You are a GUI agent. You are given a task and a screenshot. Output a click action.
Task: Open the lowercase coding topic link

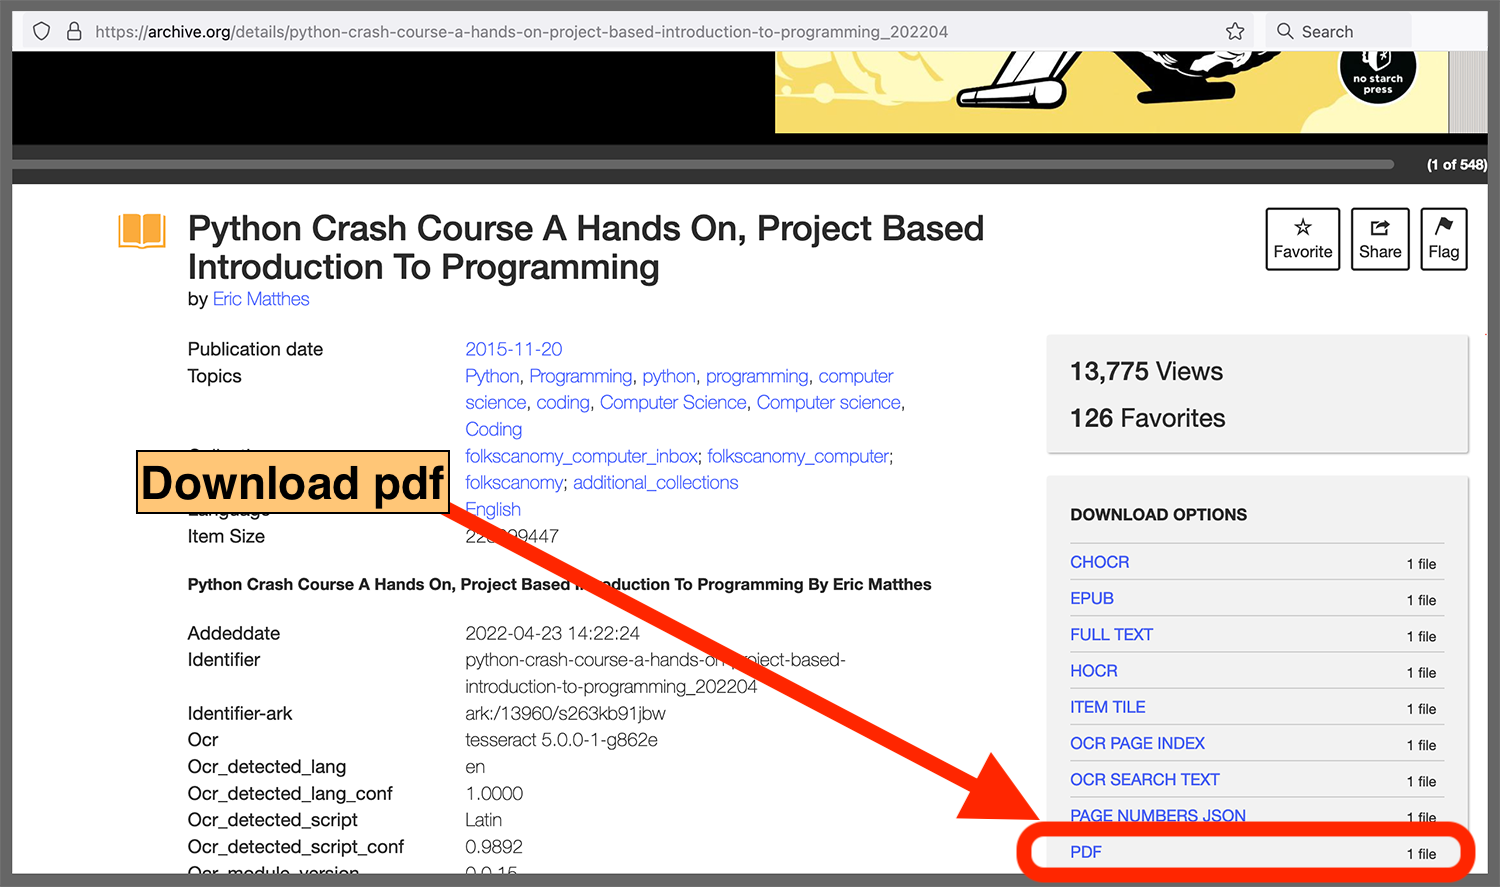[x=563, y=402]
